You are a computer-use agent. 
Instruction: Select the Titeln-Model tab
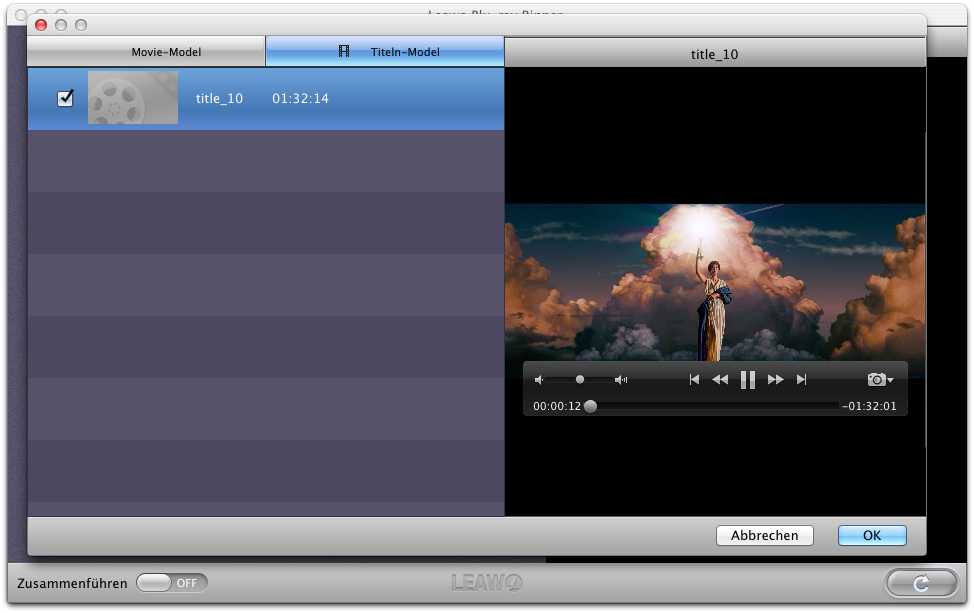(385, 52)
